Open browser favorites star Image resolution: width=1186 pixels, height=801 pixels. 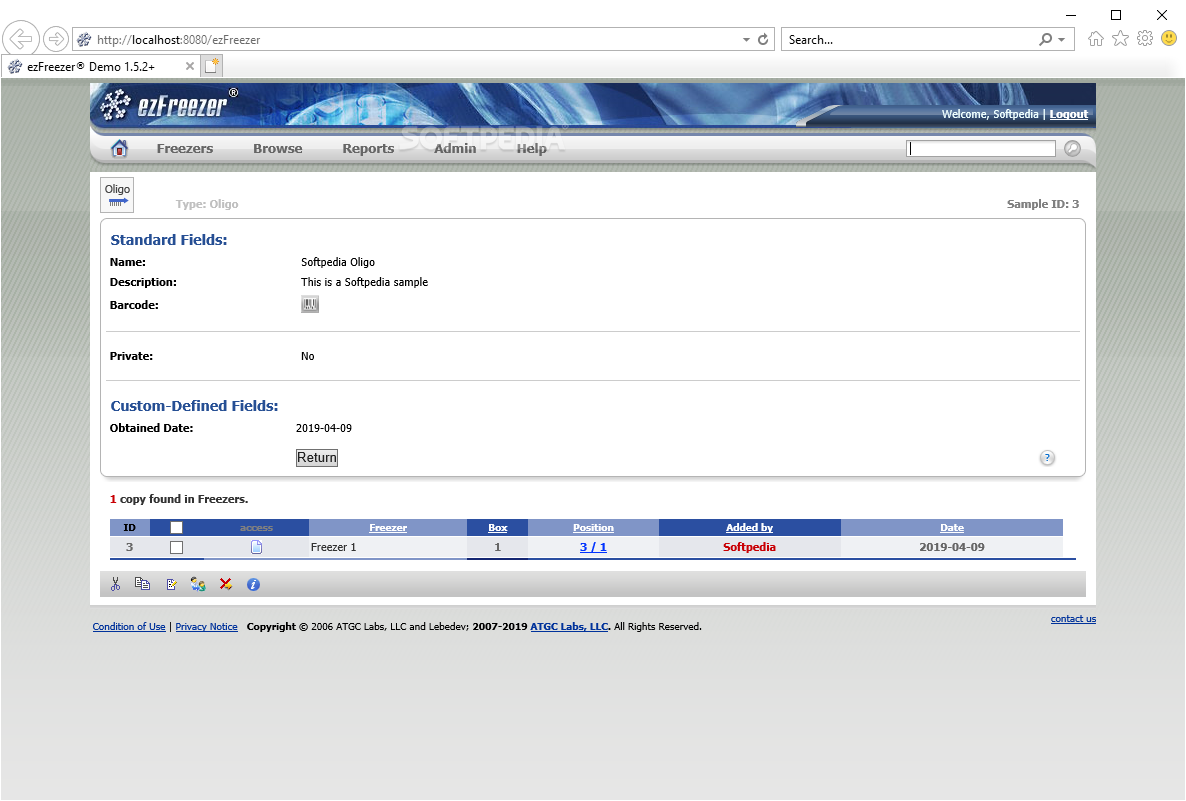1120,39
